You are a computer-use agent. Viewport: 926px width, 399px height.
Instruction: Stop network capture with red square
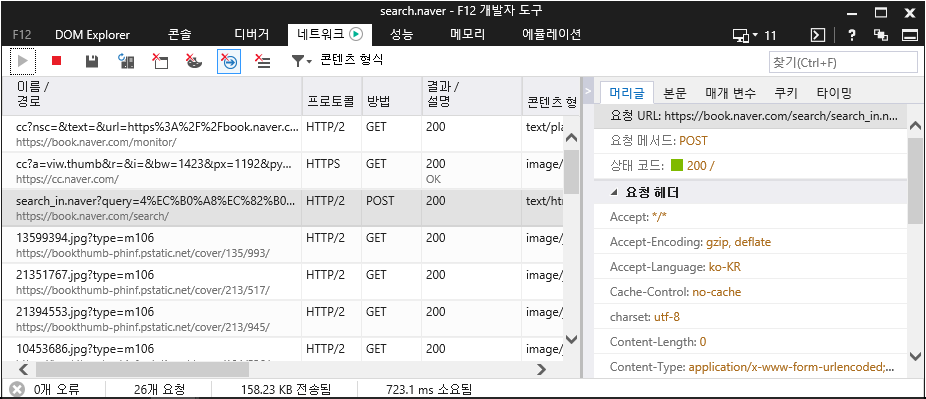click(57, 61)
